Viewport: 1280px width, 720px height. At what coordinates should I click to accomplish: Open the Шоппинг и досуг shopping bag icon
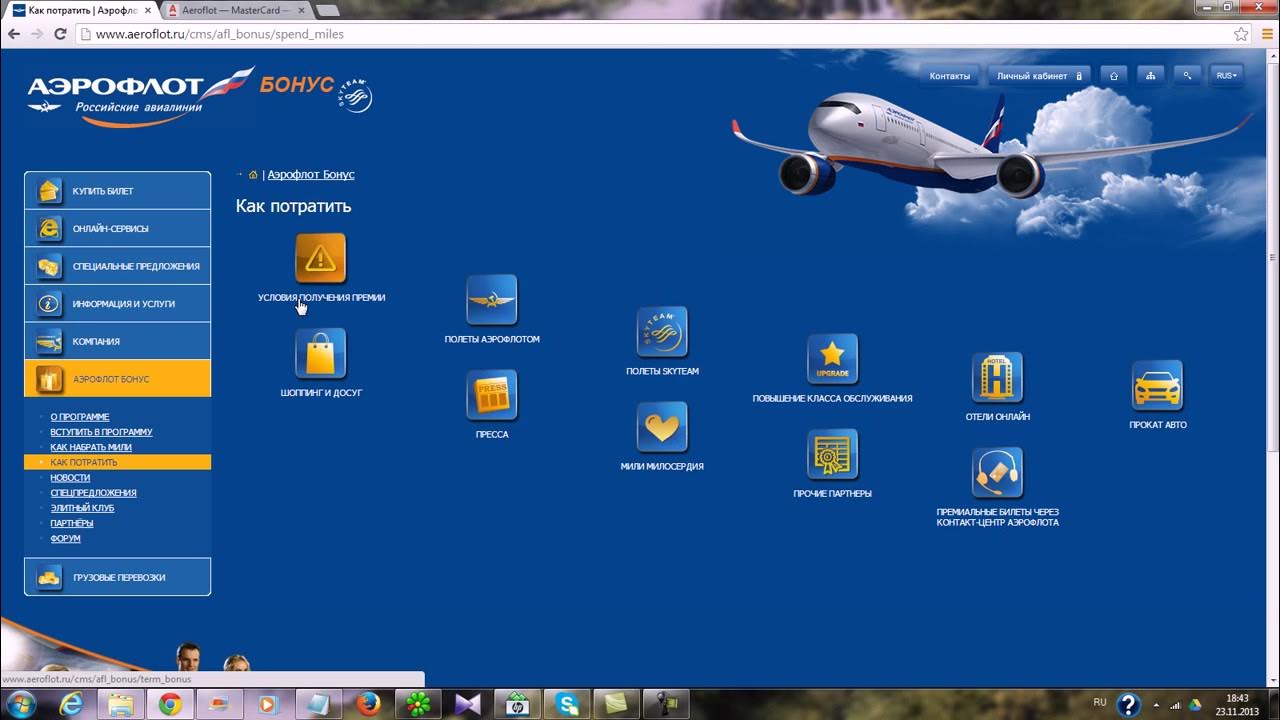tap(321, 354)
